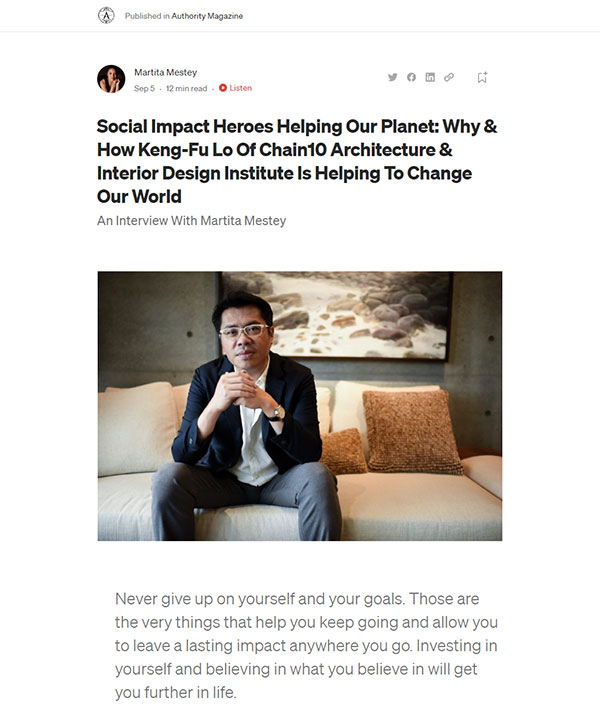Share the article on Twitter

[392, 77]
